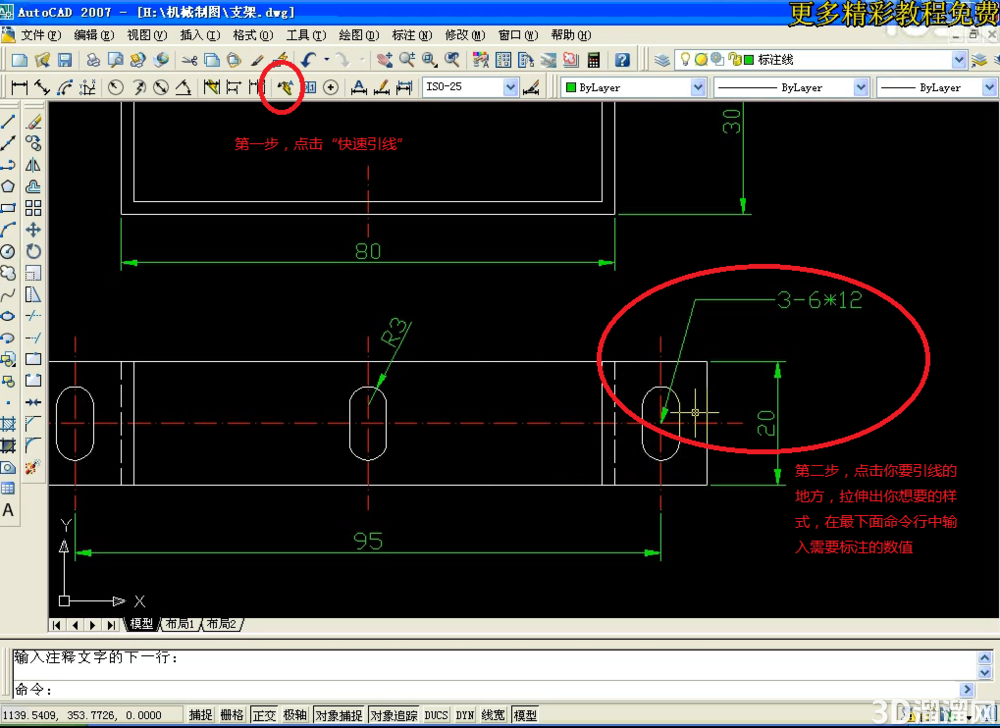Click the first-tab navigation arrow
The height and width of the screenshot is (728, 1000).
coord(57,625)
